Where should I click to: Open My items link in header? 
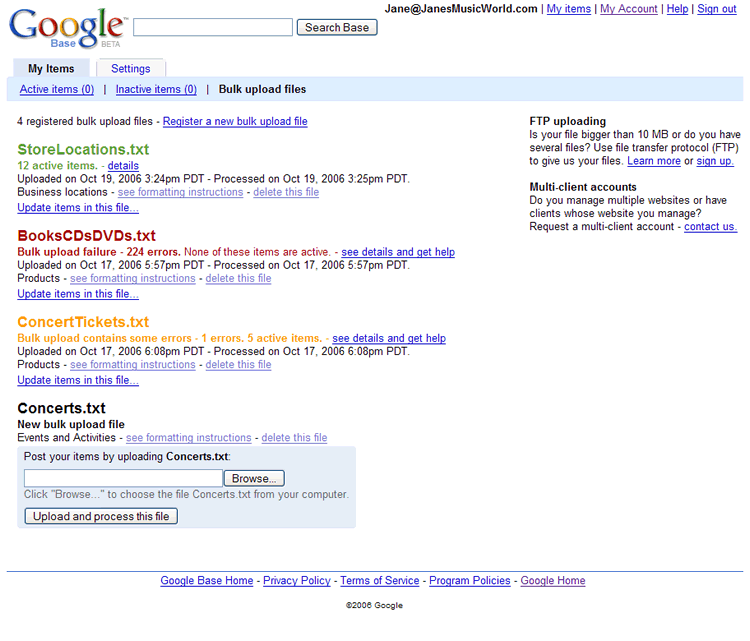pos(569,9)
